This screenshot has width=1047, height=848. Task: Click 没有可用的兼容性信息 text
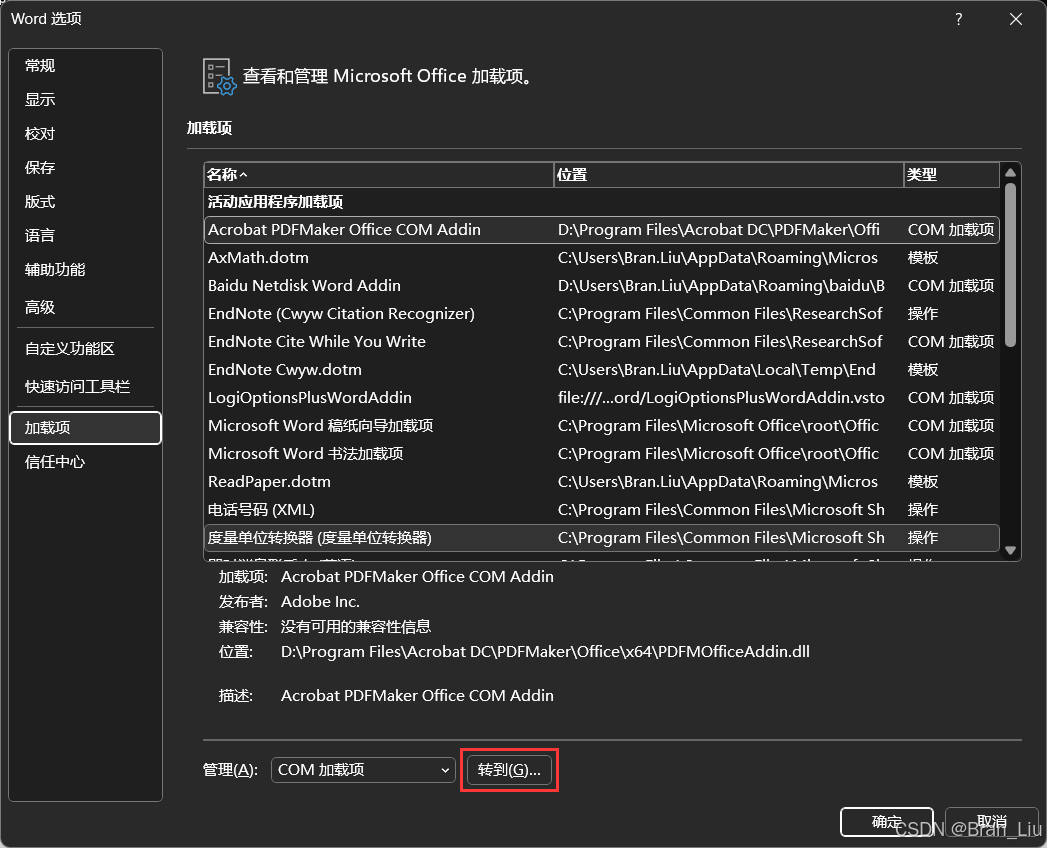tap(355, 627)
